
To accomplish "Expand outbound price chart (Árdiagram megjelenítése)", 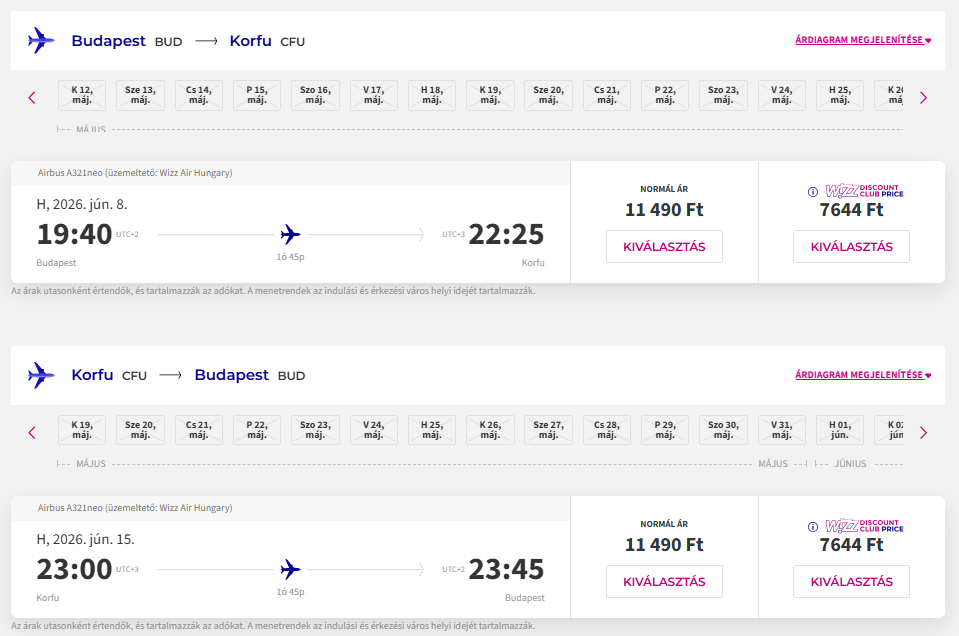I will (862, 41).
